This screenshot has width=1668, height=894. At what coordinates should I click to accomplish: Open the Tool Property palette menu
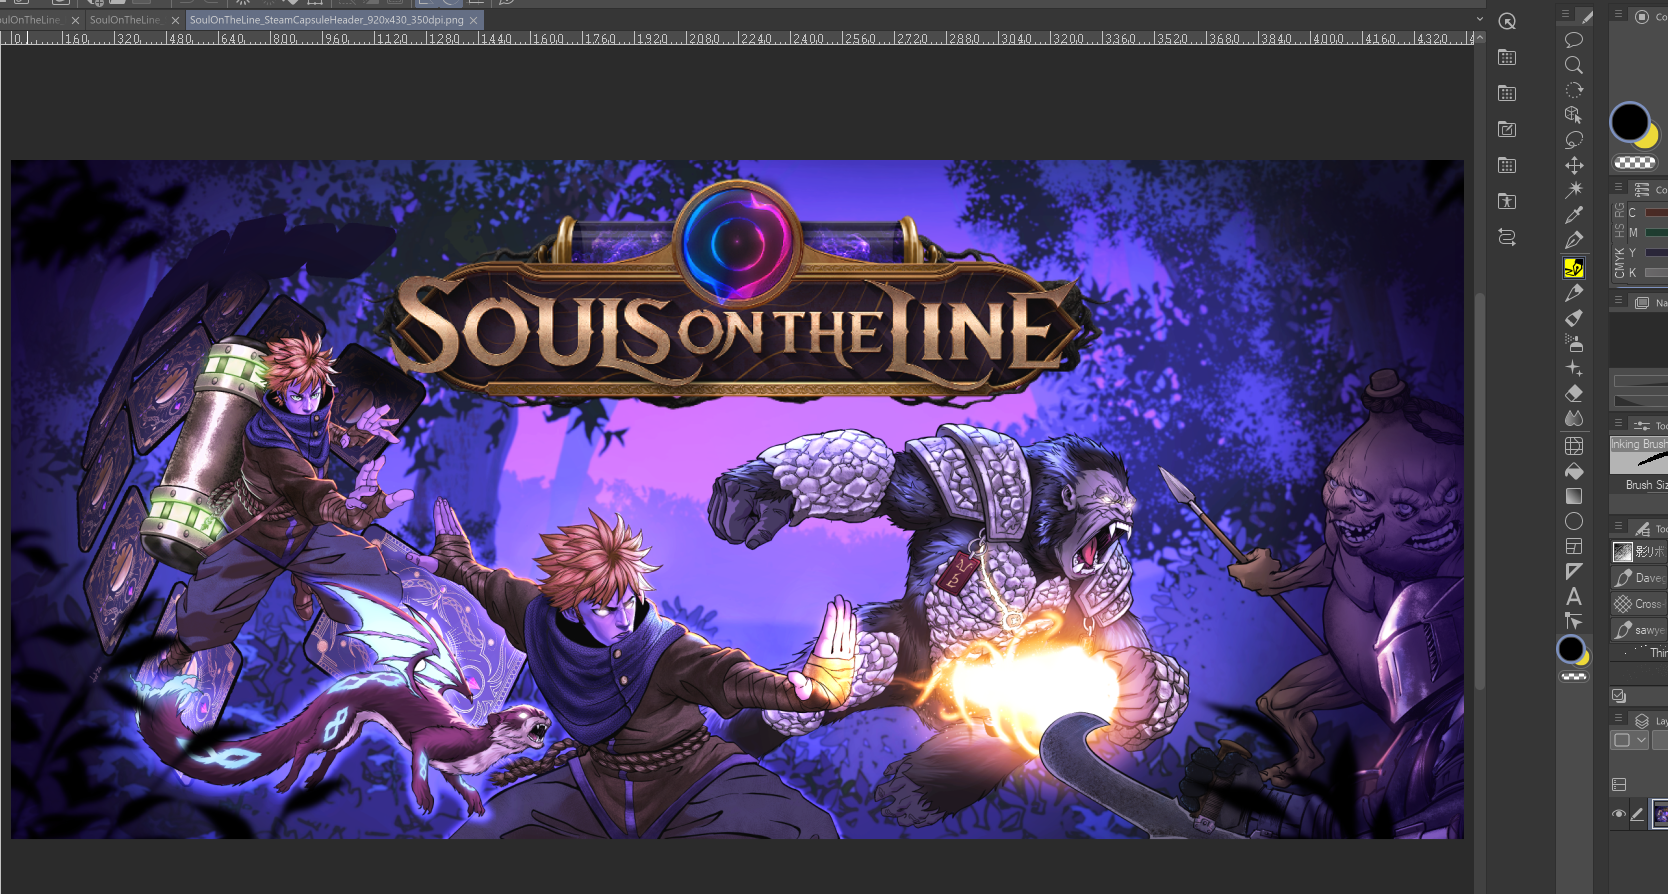point(1618,424)
